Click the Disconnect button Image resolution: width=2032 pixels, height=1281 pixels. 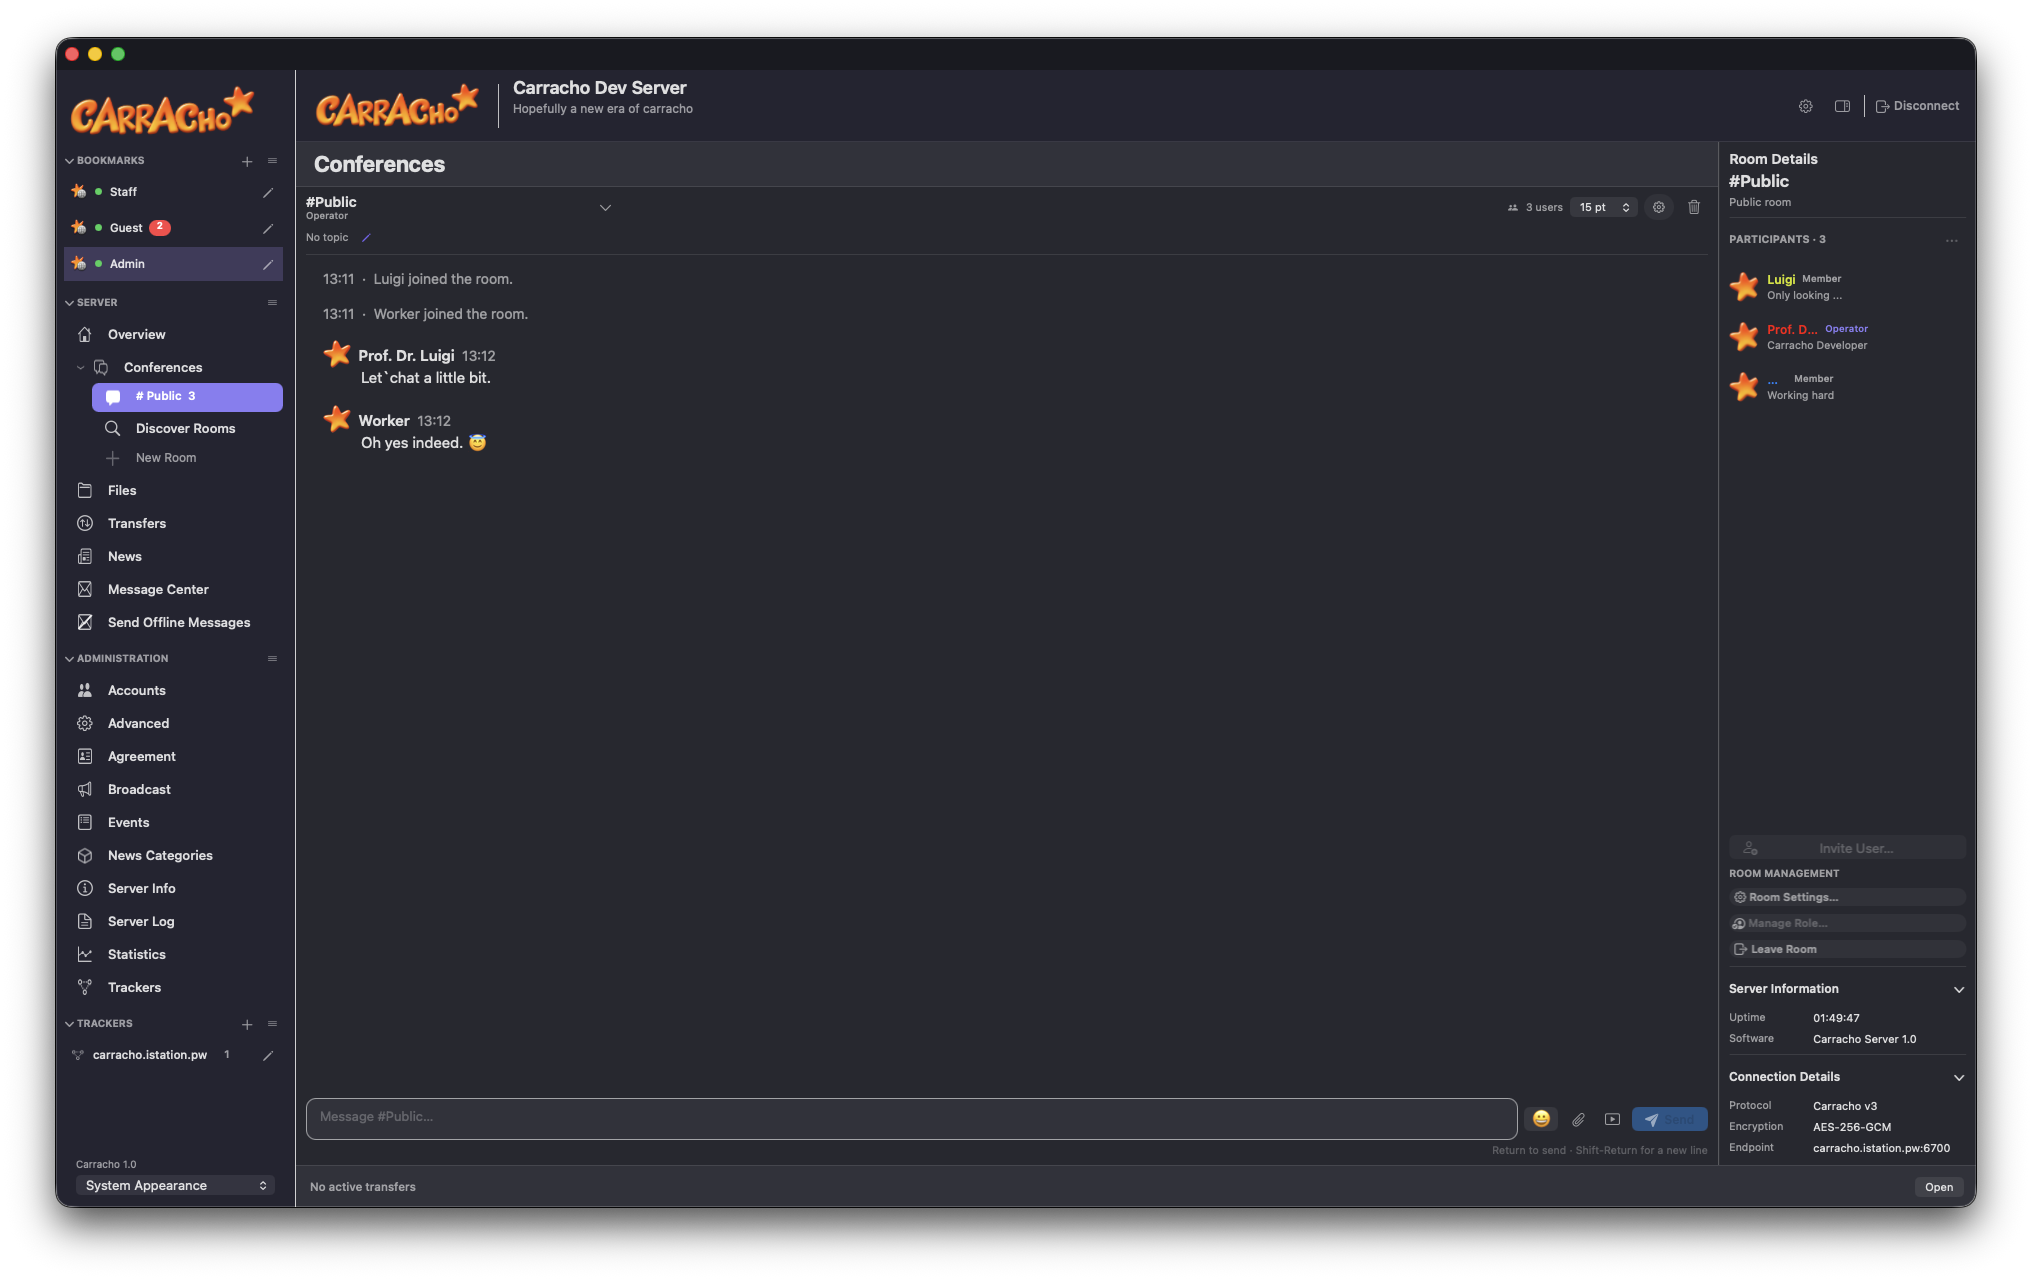(1917, 106)
